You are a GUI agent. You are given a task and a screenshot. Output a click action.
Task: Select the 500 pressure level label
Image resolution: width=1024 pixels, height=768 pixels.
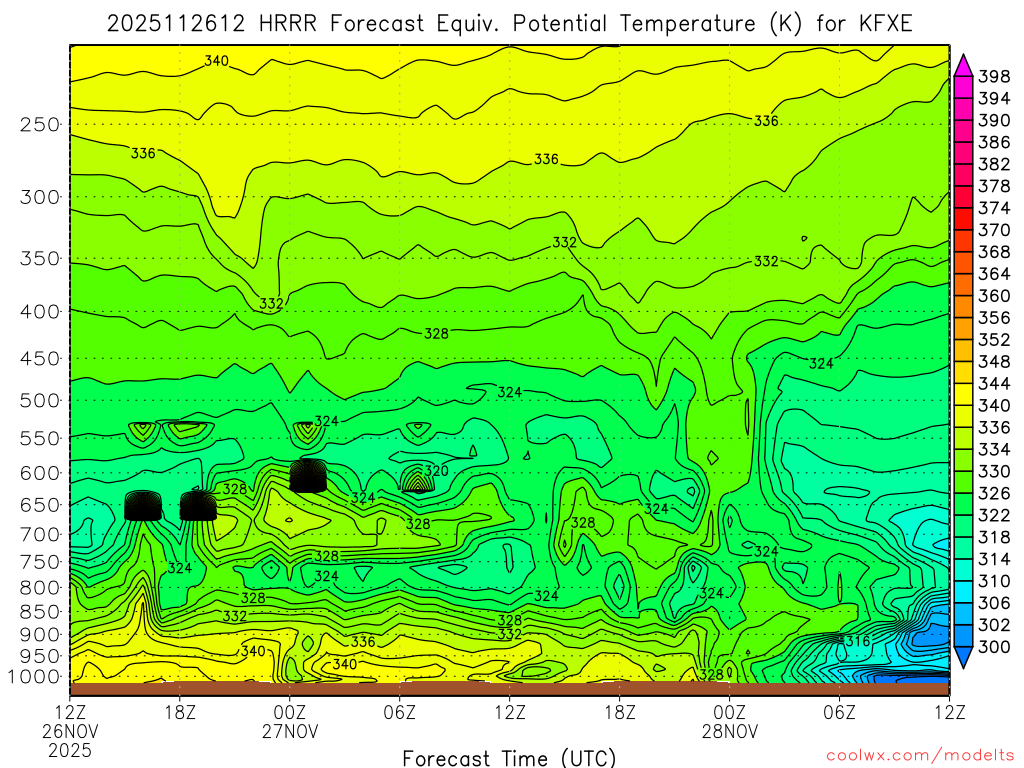(40, 400)
